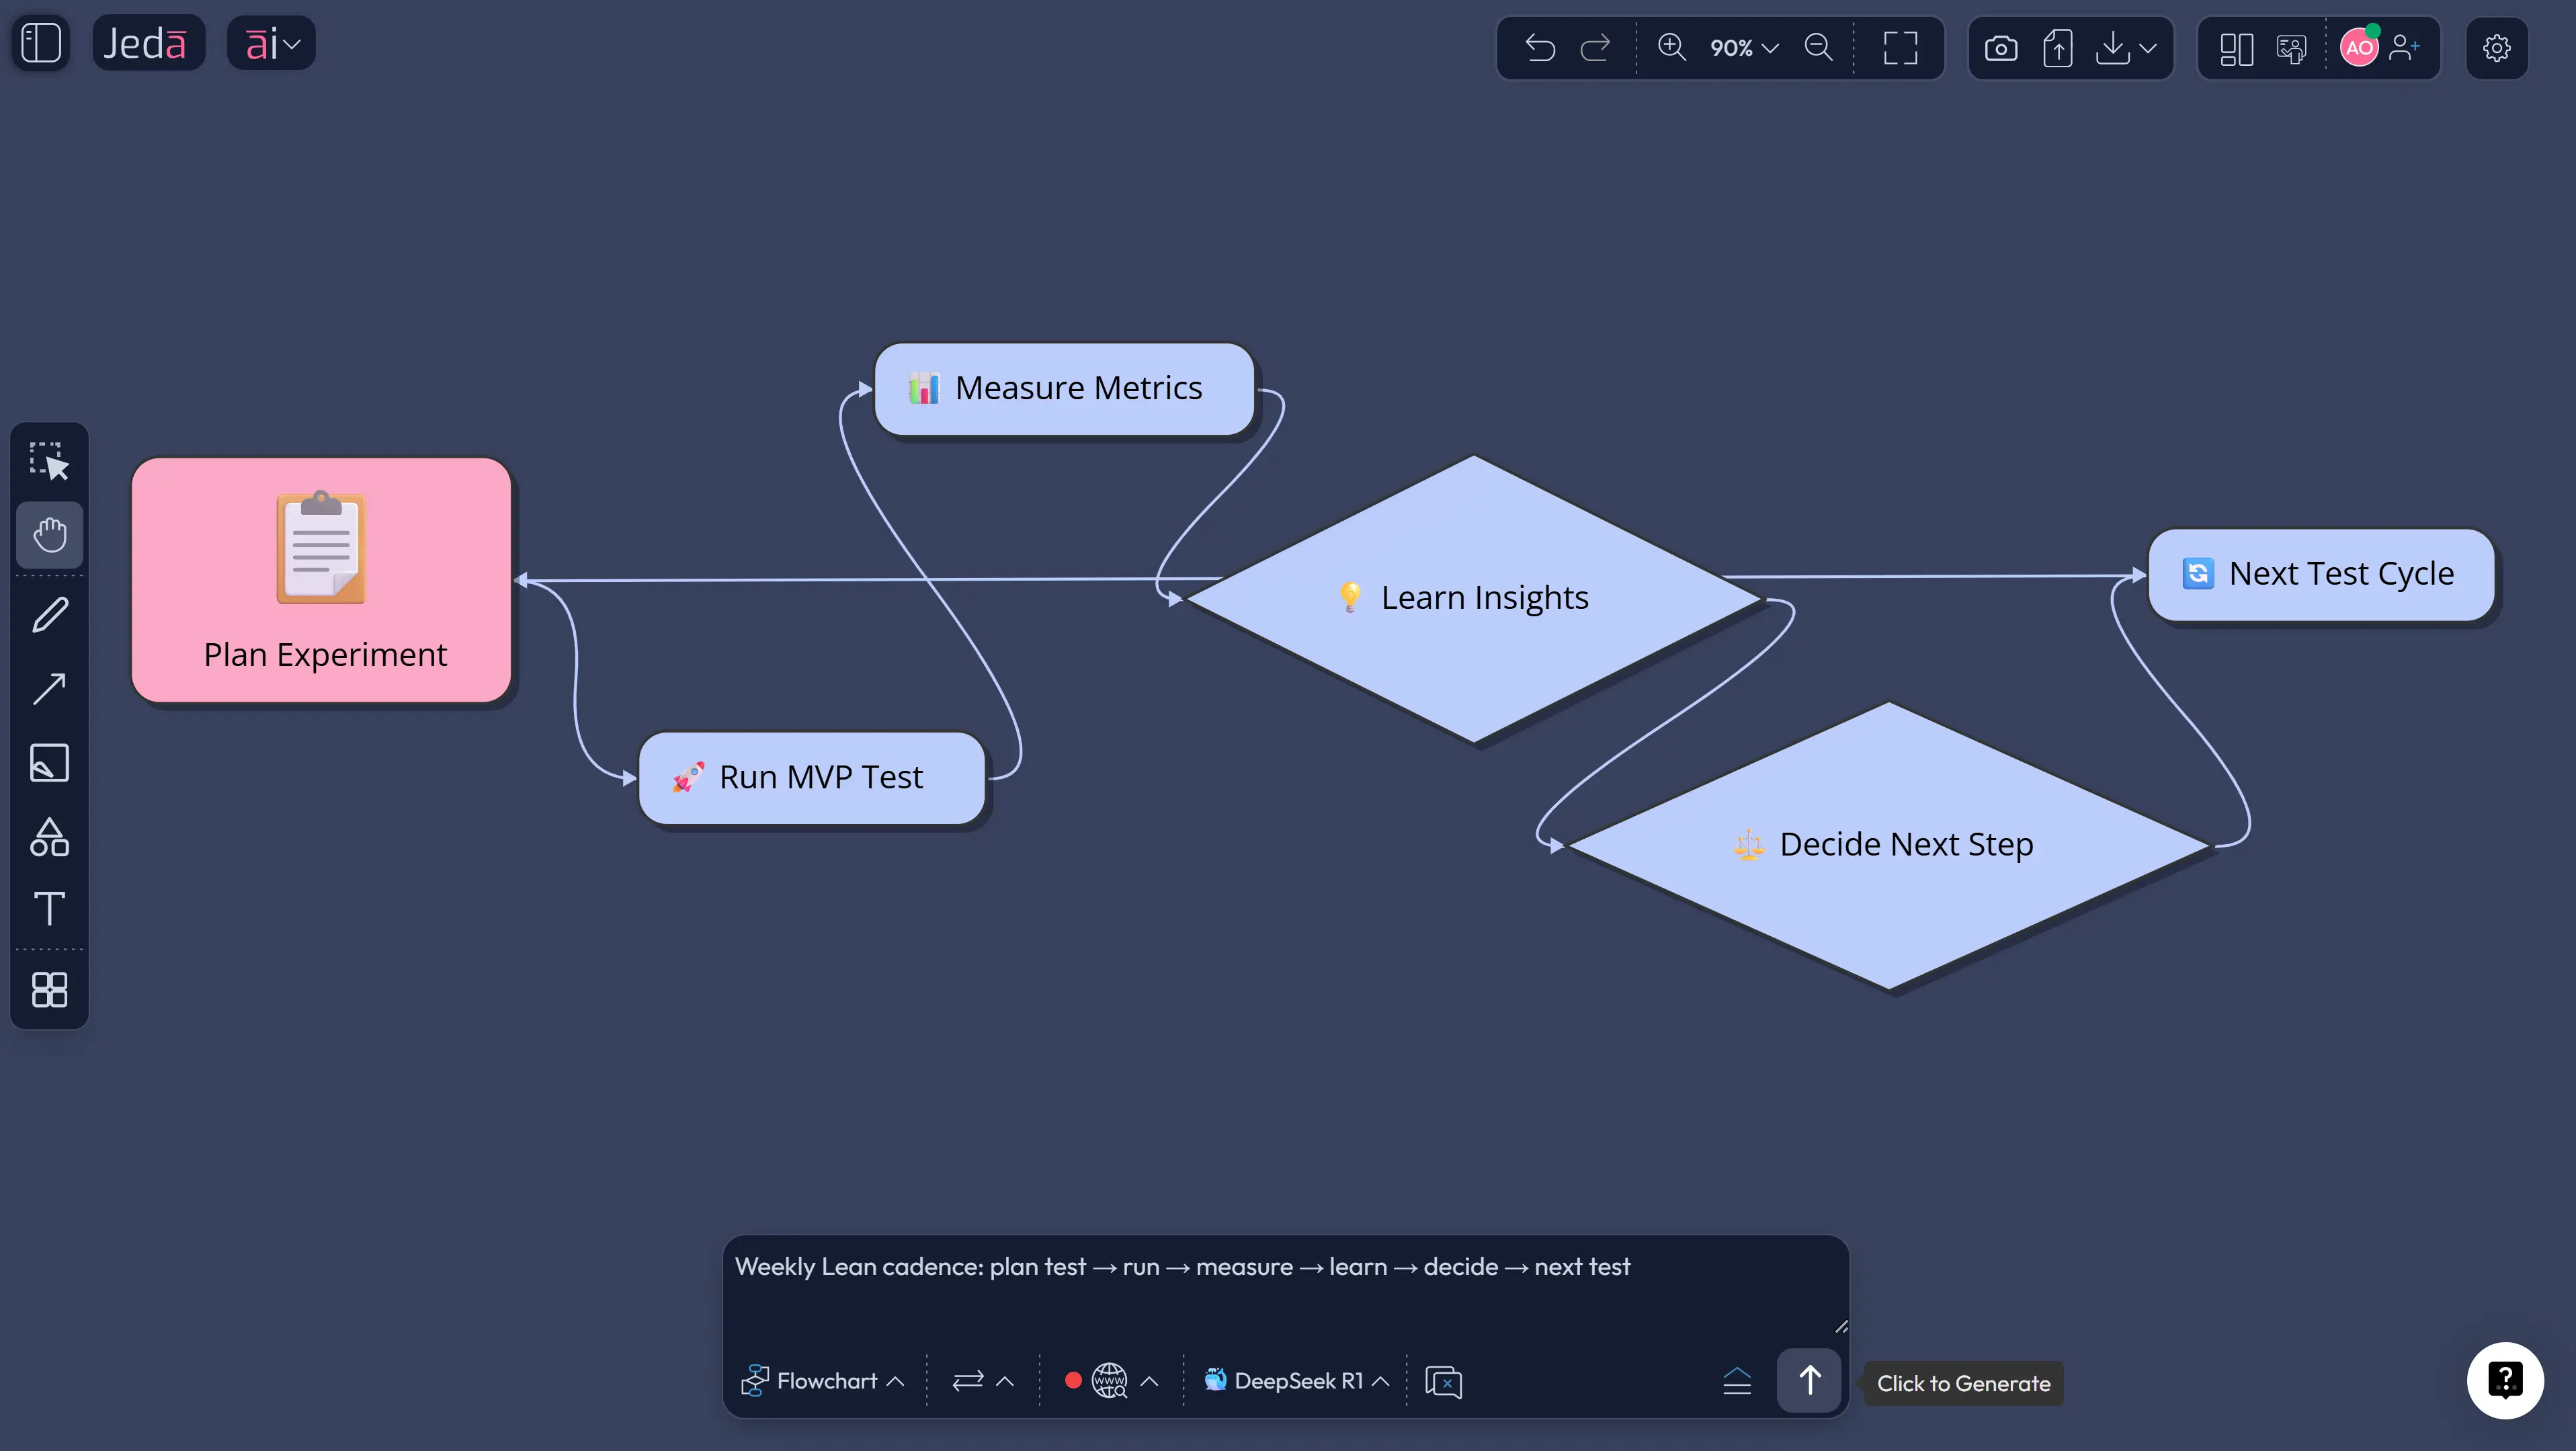Open the āi menu next to Jeda logo
2576x1451 pixels.
[x=271, y=42]
